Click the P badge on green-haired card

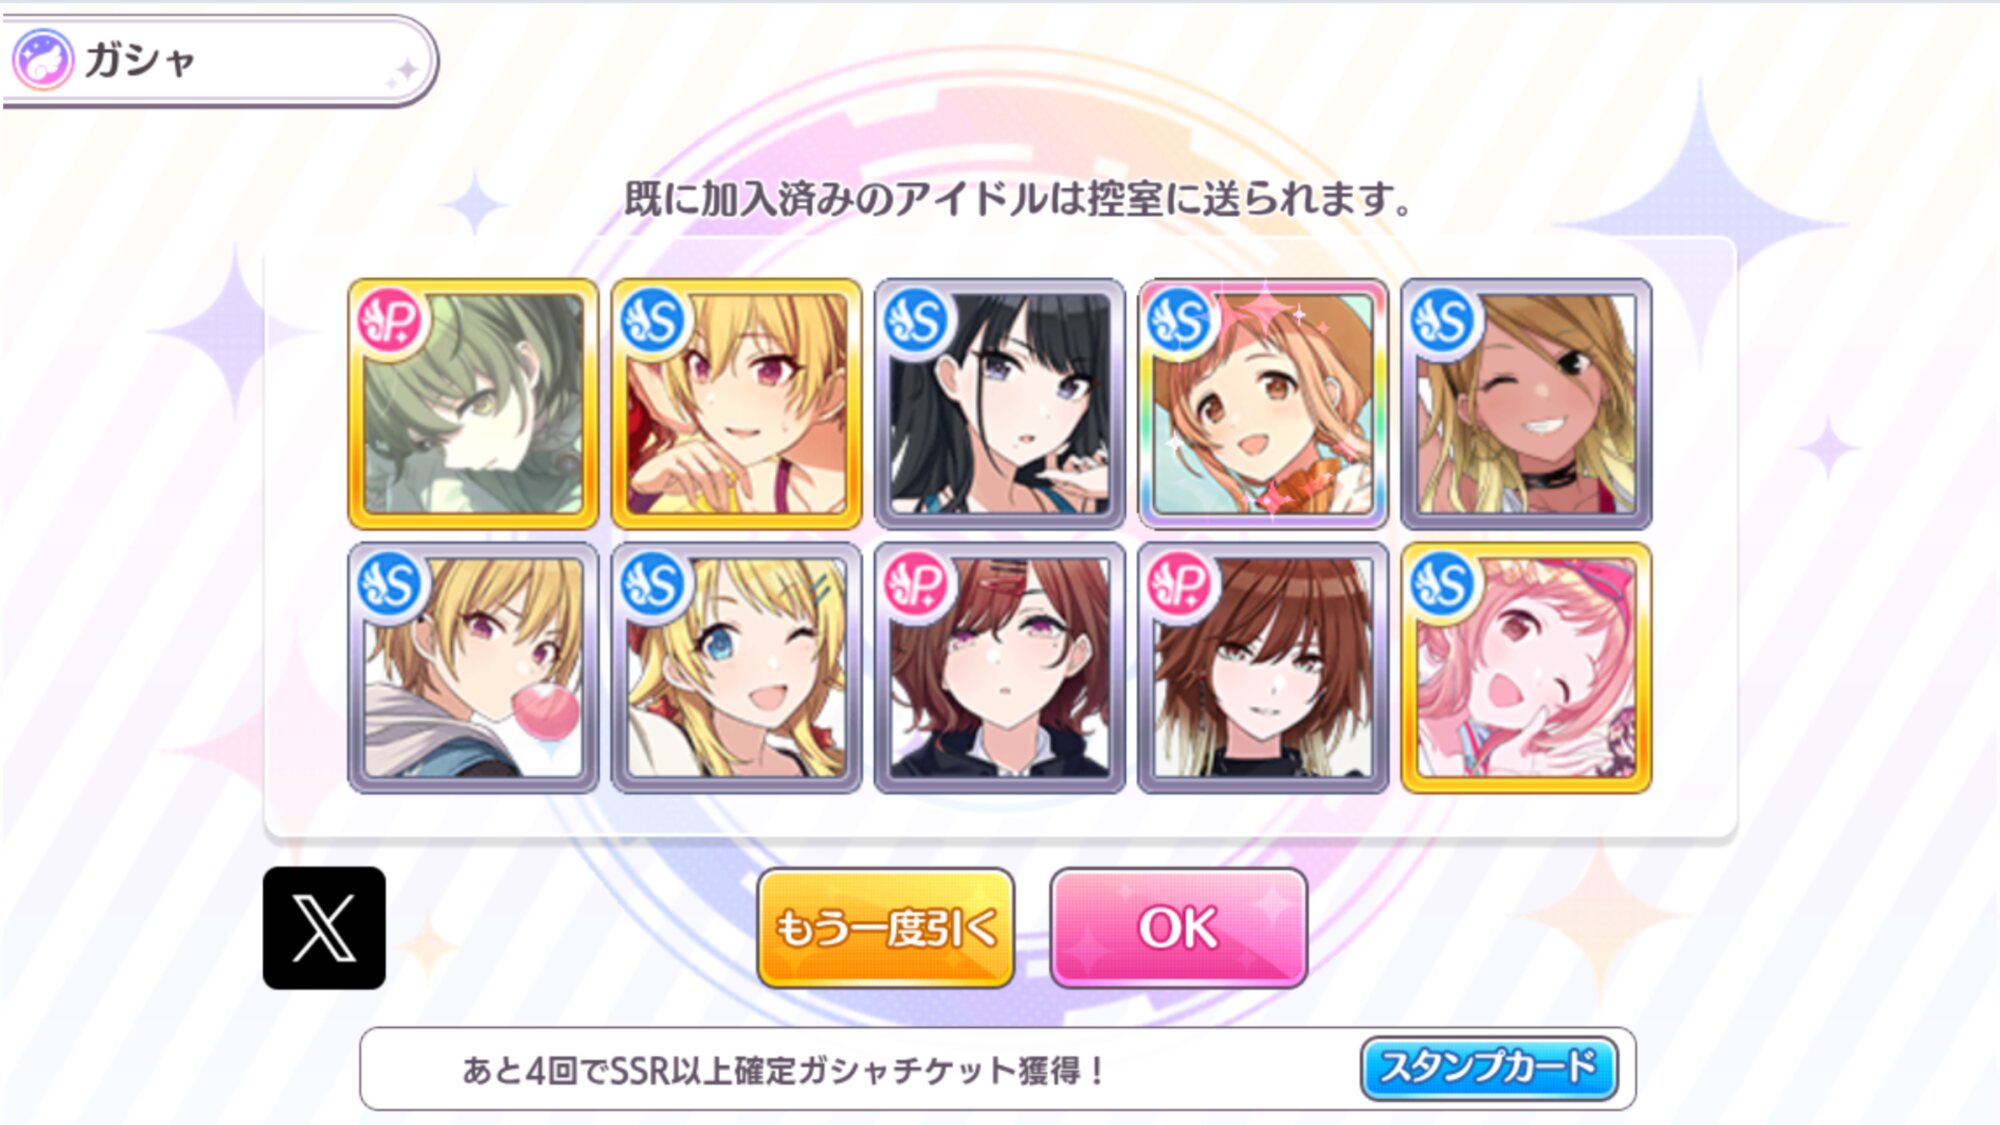point(391,321)
